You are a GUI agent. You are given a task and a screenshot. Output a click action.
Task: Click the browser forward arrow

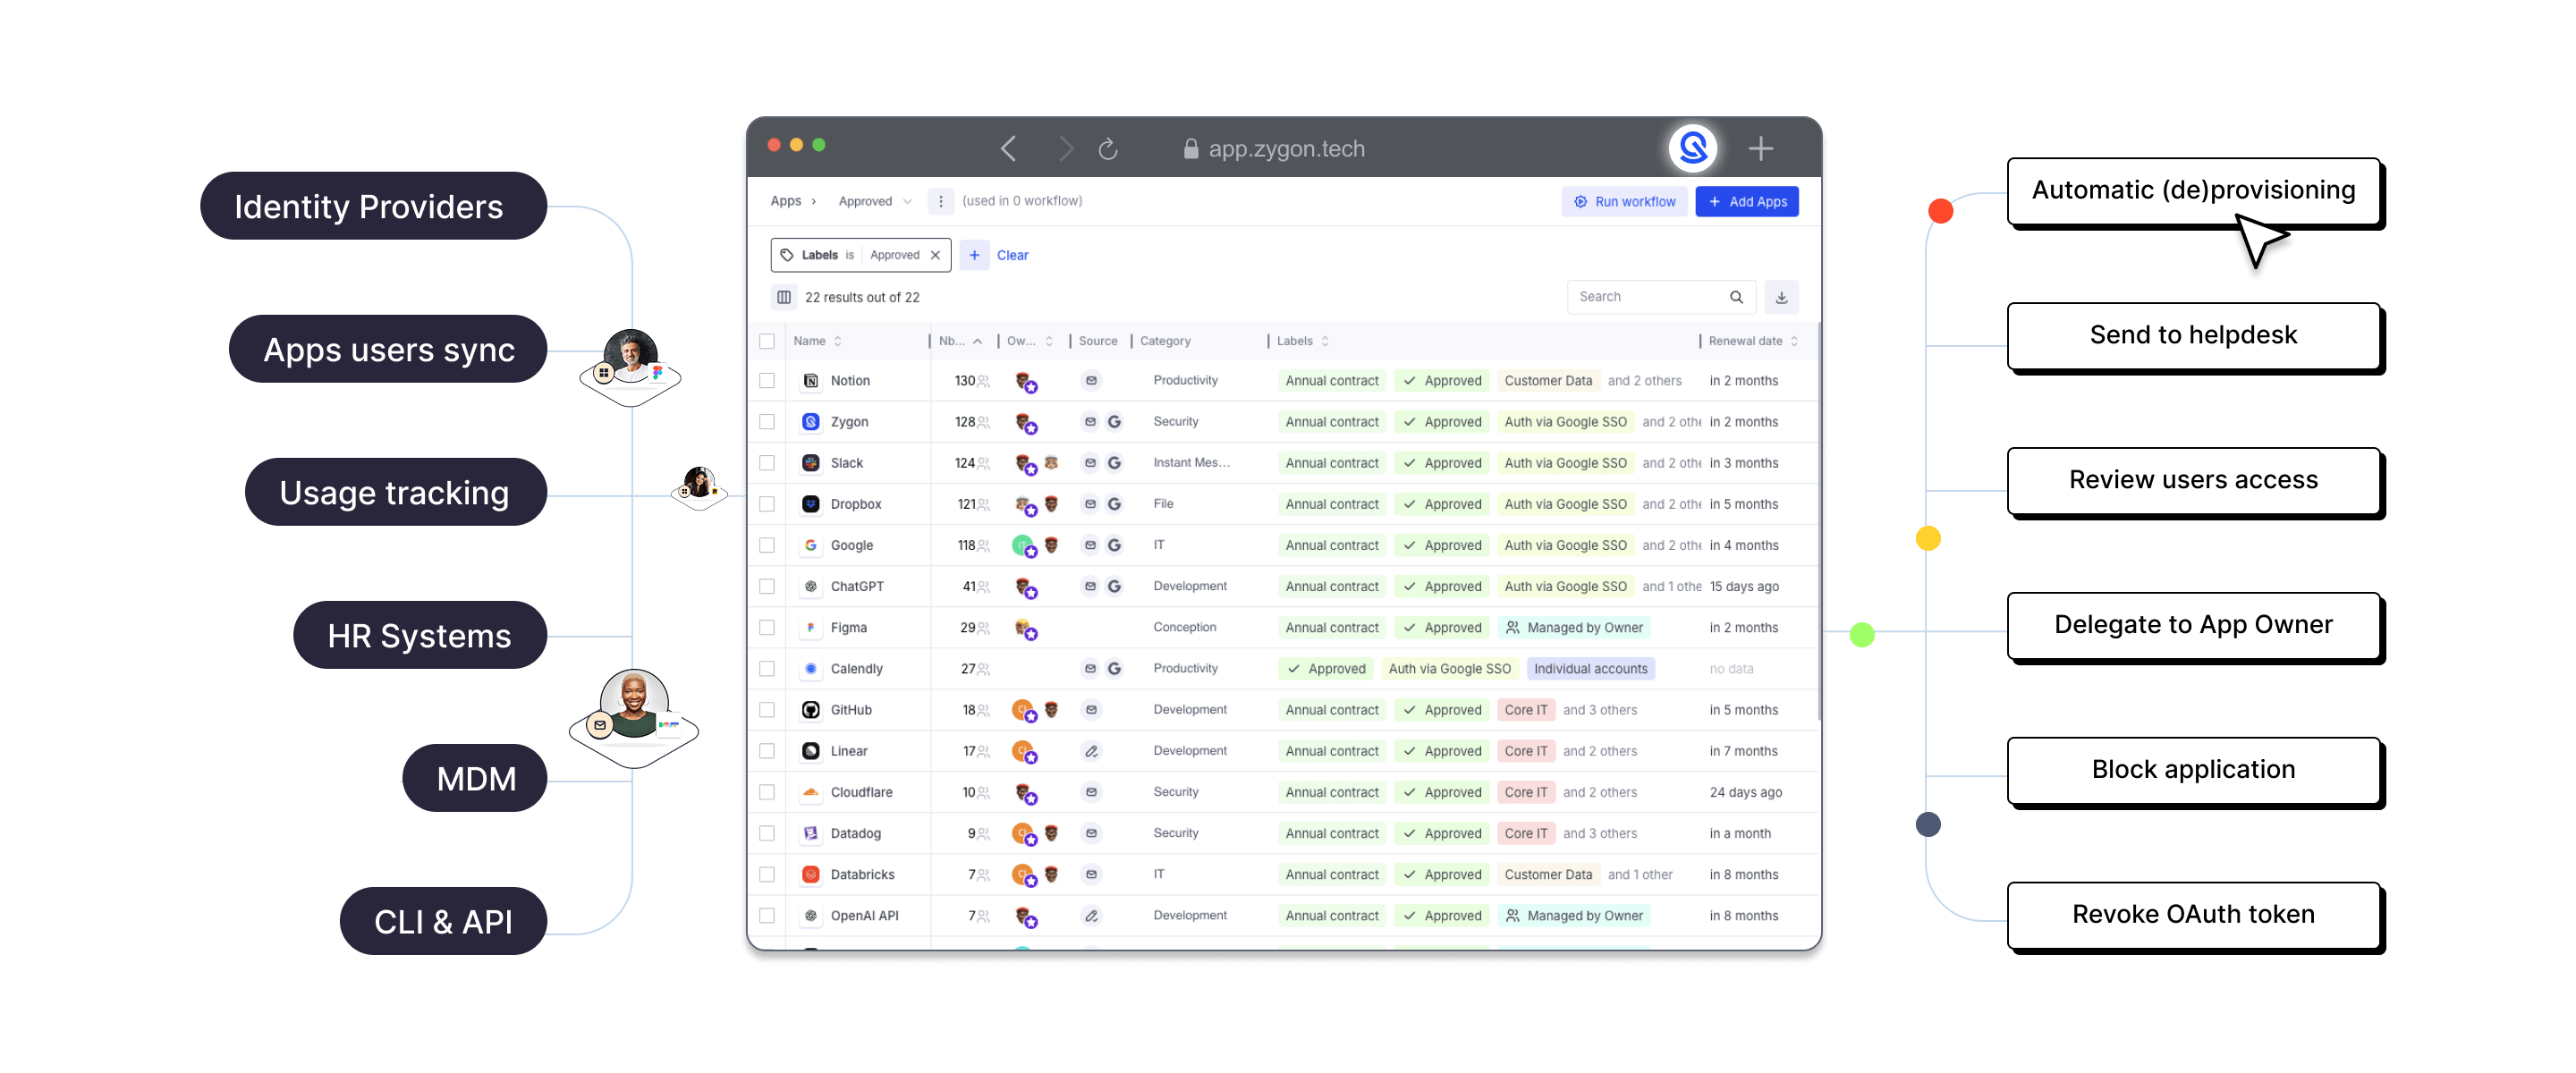coord(1065,149)
